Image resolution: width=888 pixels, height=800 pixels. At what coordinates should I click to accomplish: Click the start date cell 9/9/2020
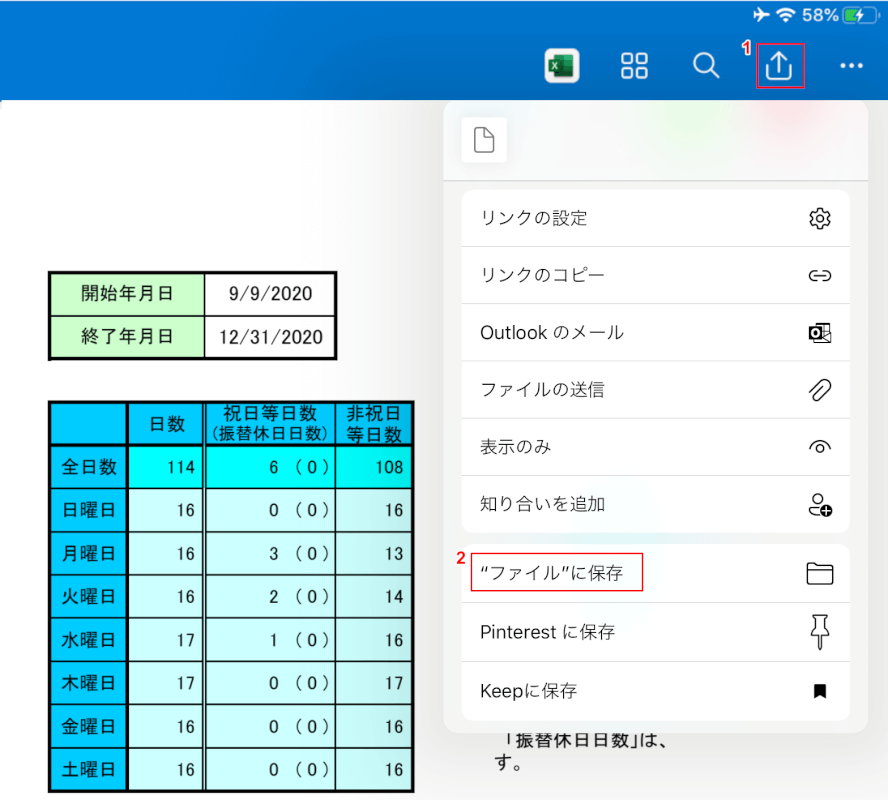[x=270, y=294]
